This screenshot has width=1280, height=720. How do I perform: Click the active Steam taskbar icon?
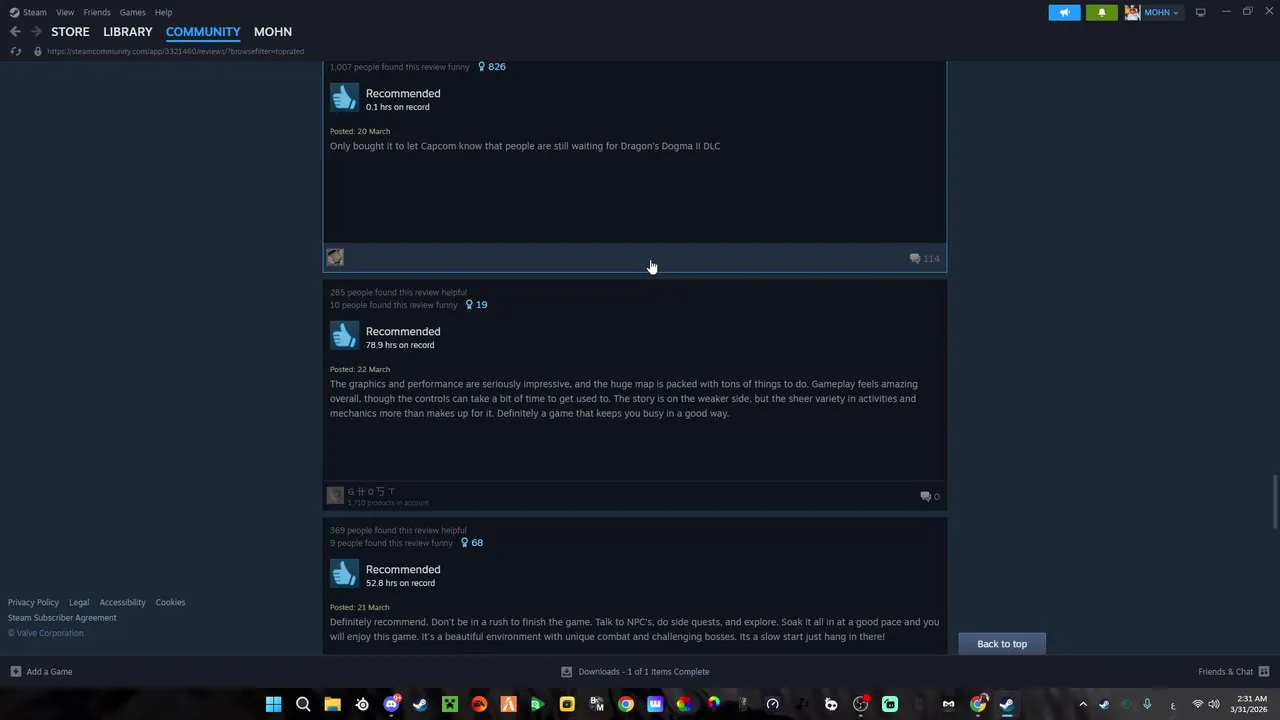pos(1006,704)
